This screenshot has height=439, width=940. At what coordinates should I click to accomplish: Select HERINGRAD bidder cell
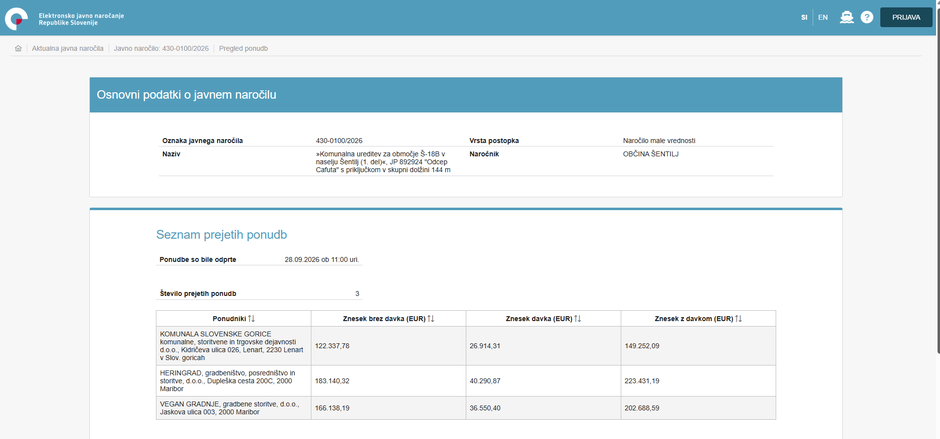[x=233, y=381]
